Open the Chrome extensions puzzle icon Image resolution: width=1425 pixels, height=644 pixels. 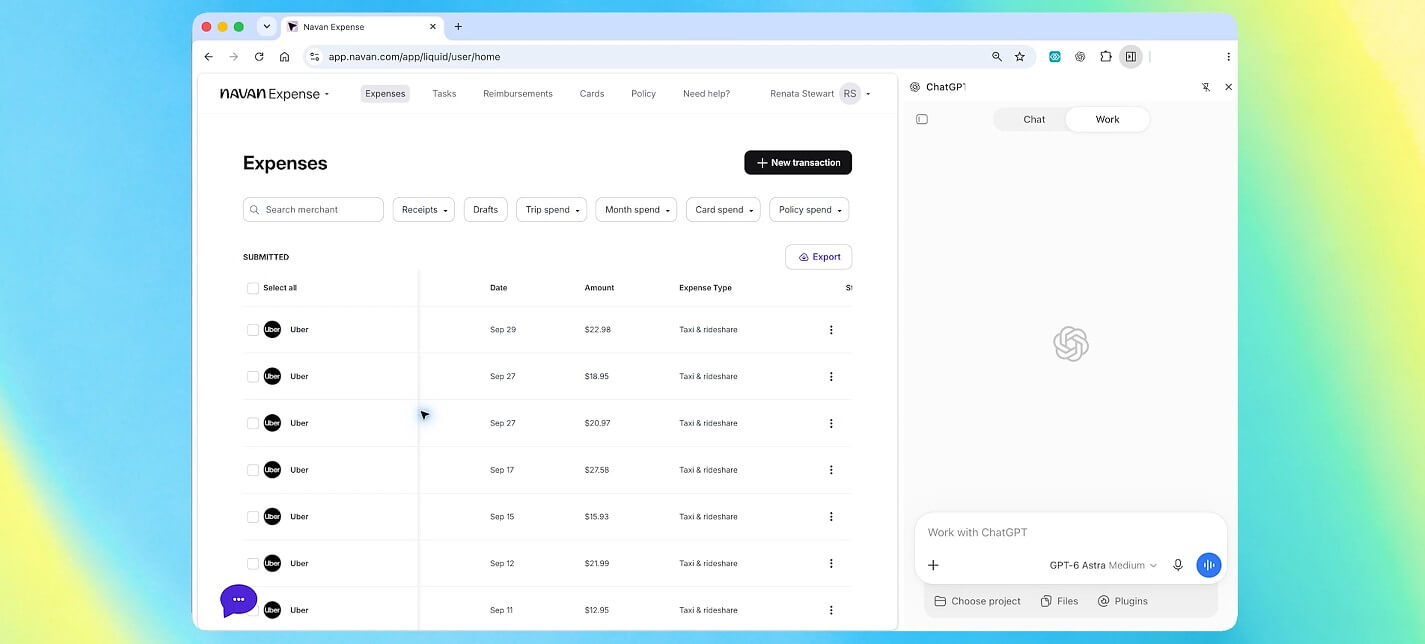point(1106,57)
